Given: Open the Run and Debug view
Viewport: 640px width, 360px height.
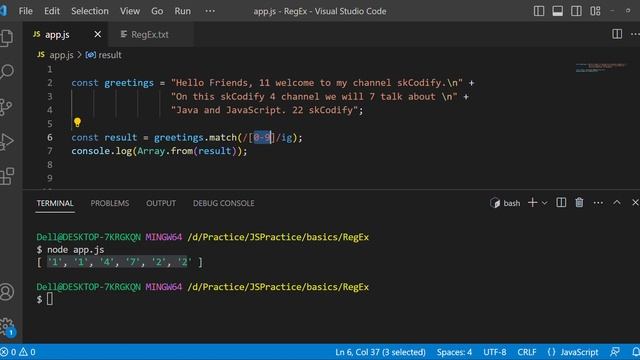Looking at the screenshot, I should 7,142.
